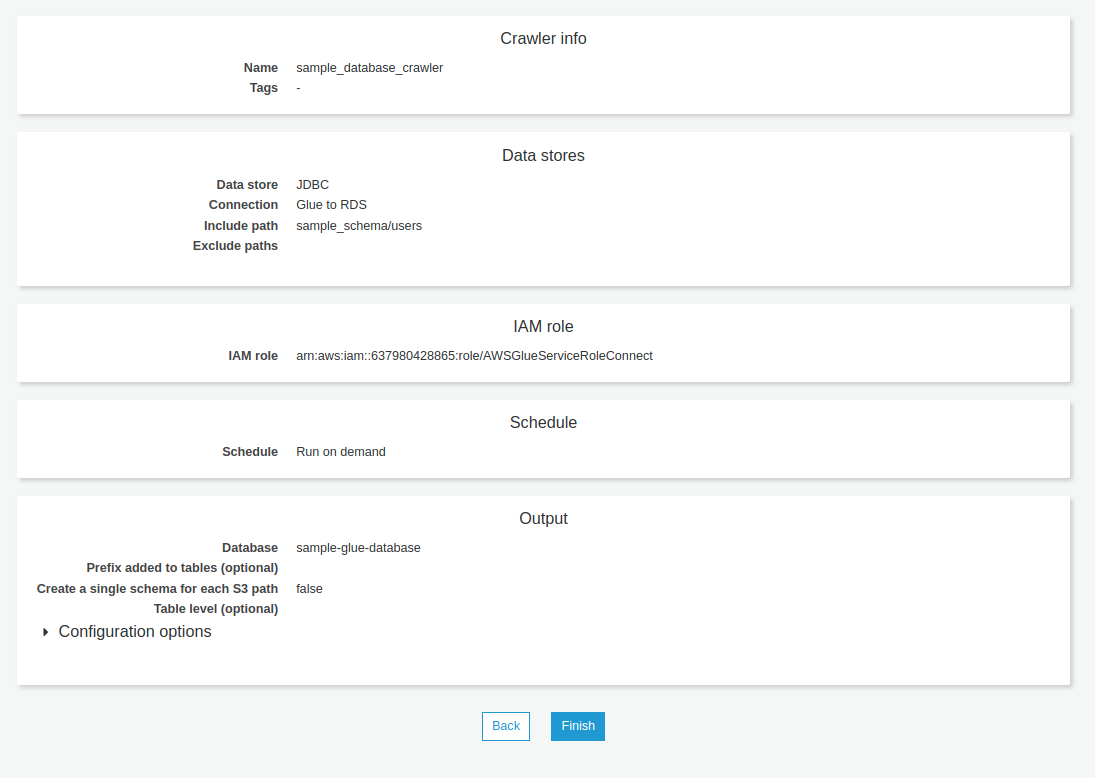Click the Data stores section heading
The height and width of the screenshot is (778, 1095).
click(543, 156)
